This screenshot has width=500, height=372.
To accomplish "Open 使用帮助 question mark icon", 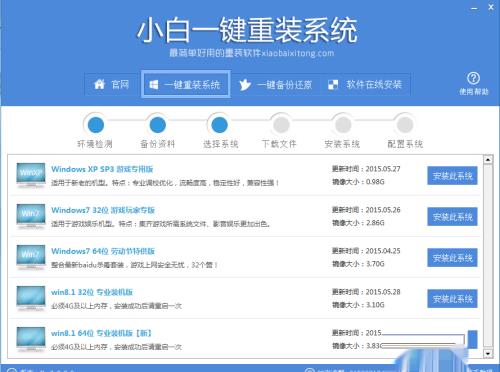I will [x=473, y=78].
